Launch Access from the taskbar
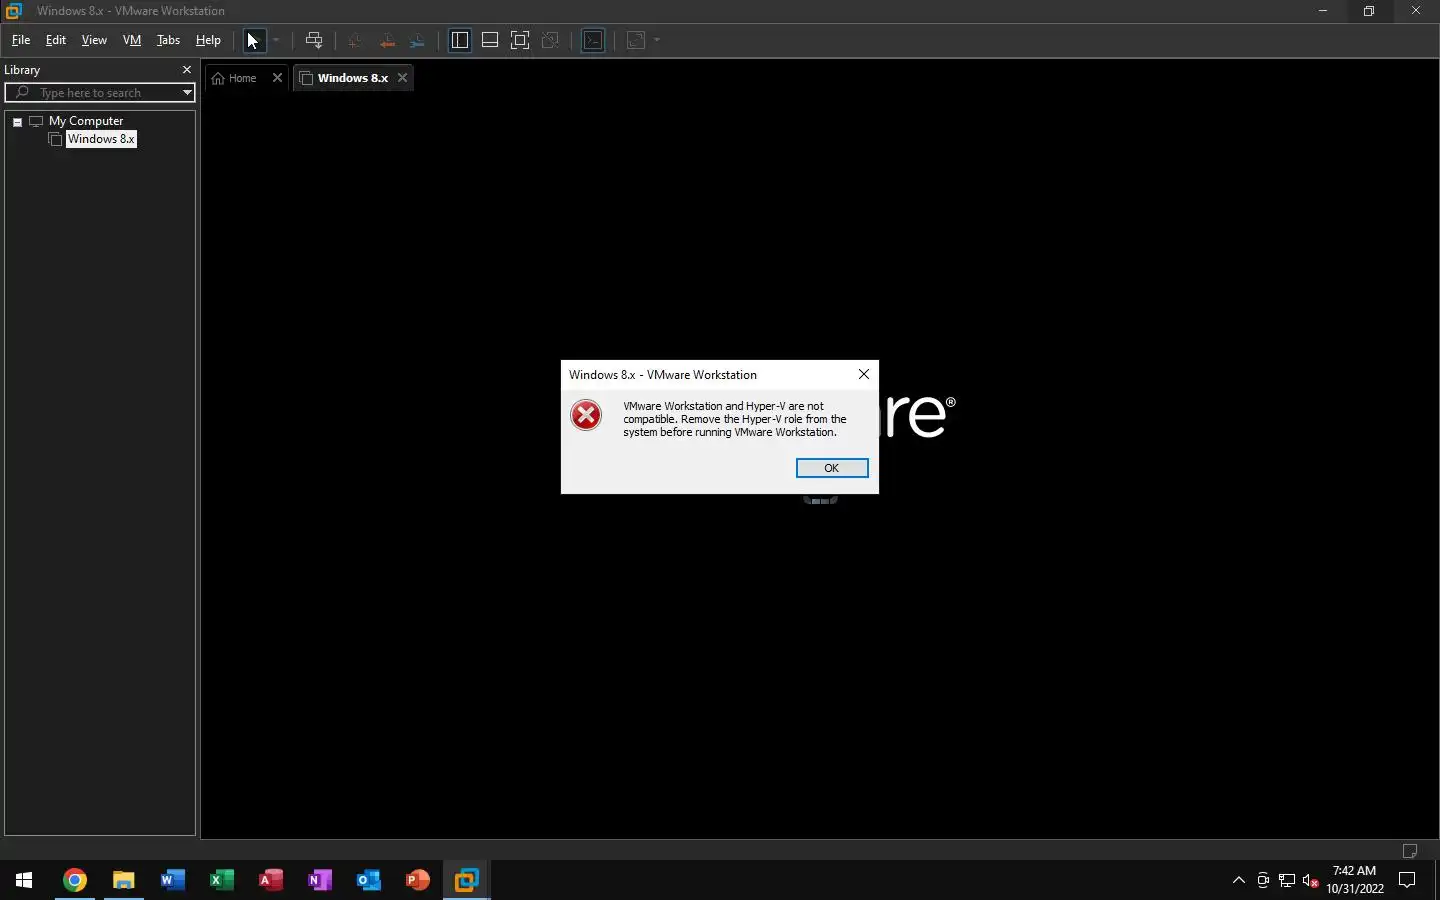This screenshot has height=900, width=1440. coord(270,880)
